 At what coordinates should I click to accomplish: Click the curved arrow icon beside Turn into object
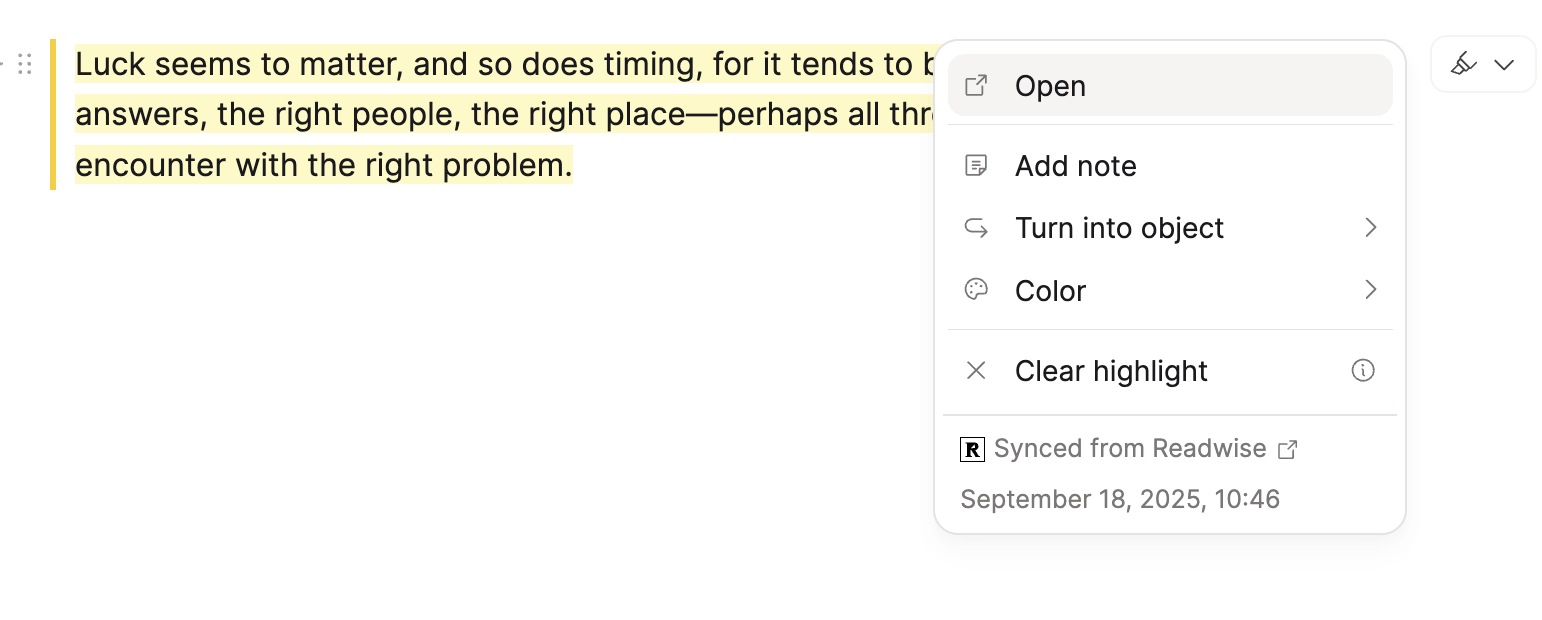[x=976, y=228]
